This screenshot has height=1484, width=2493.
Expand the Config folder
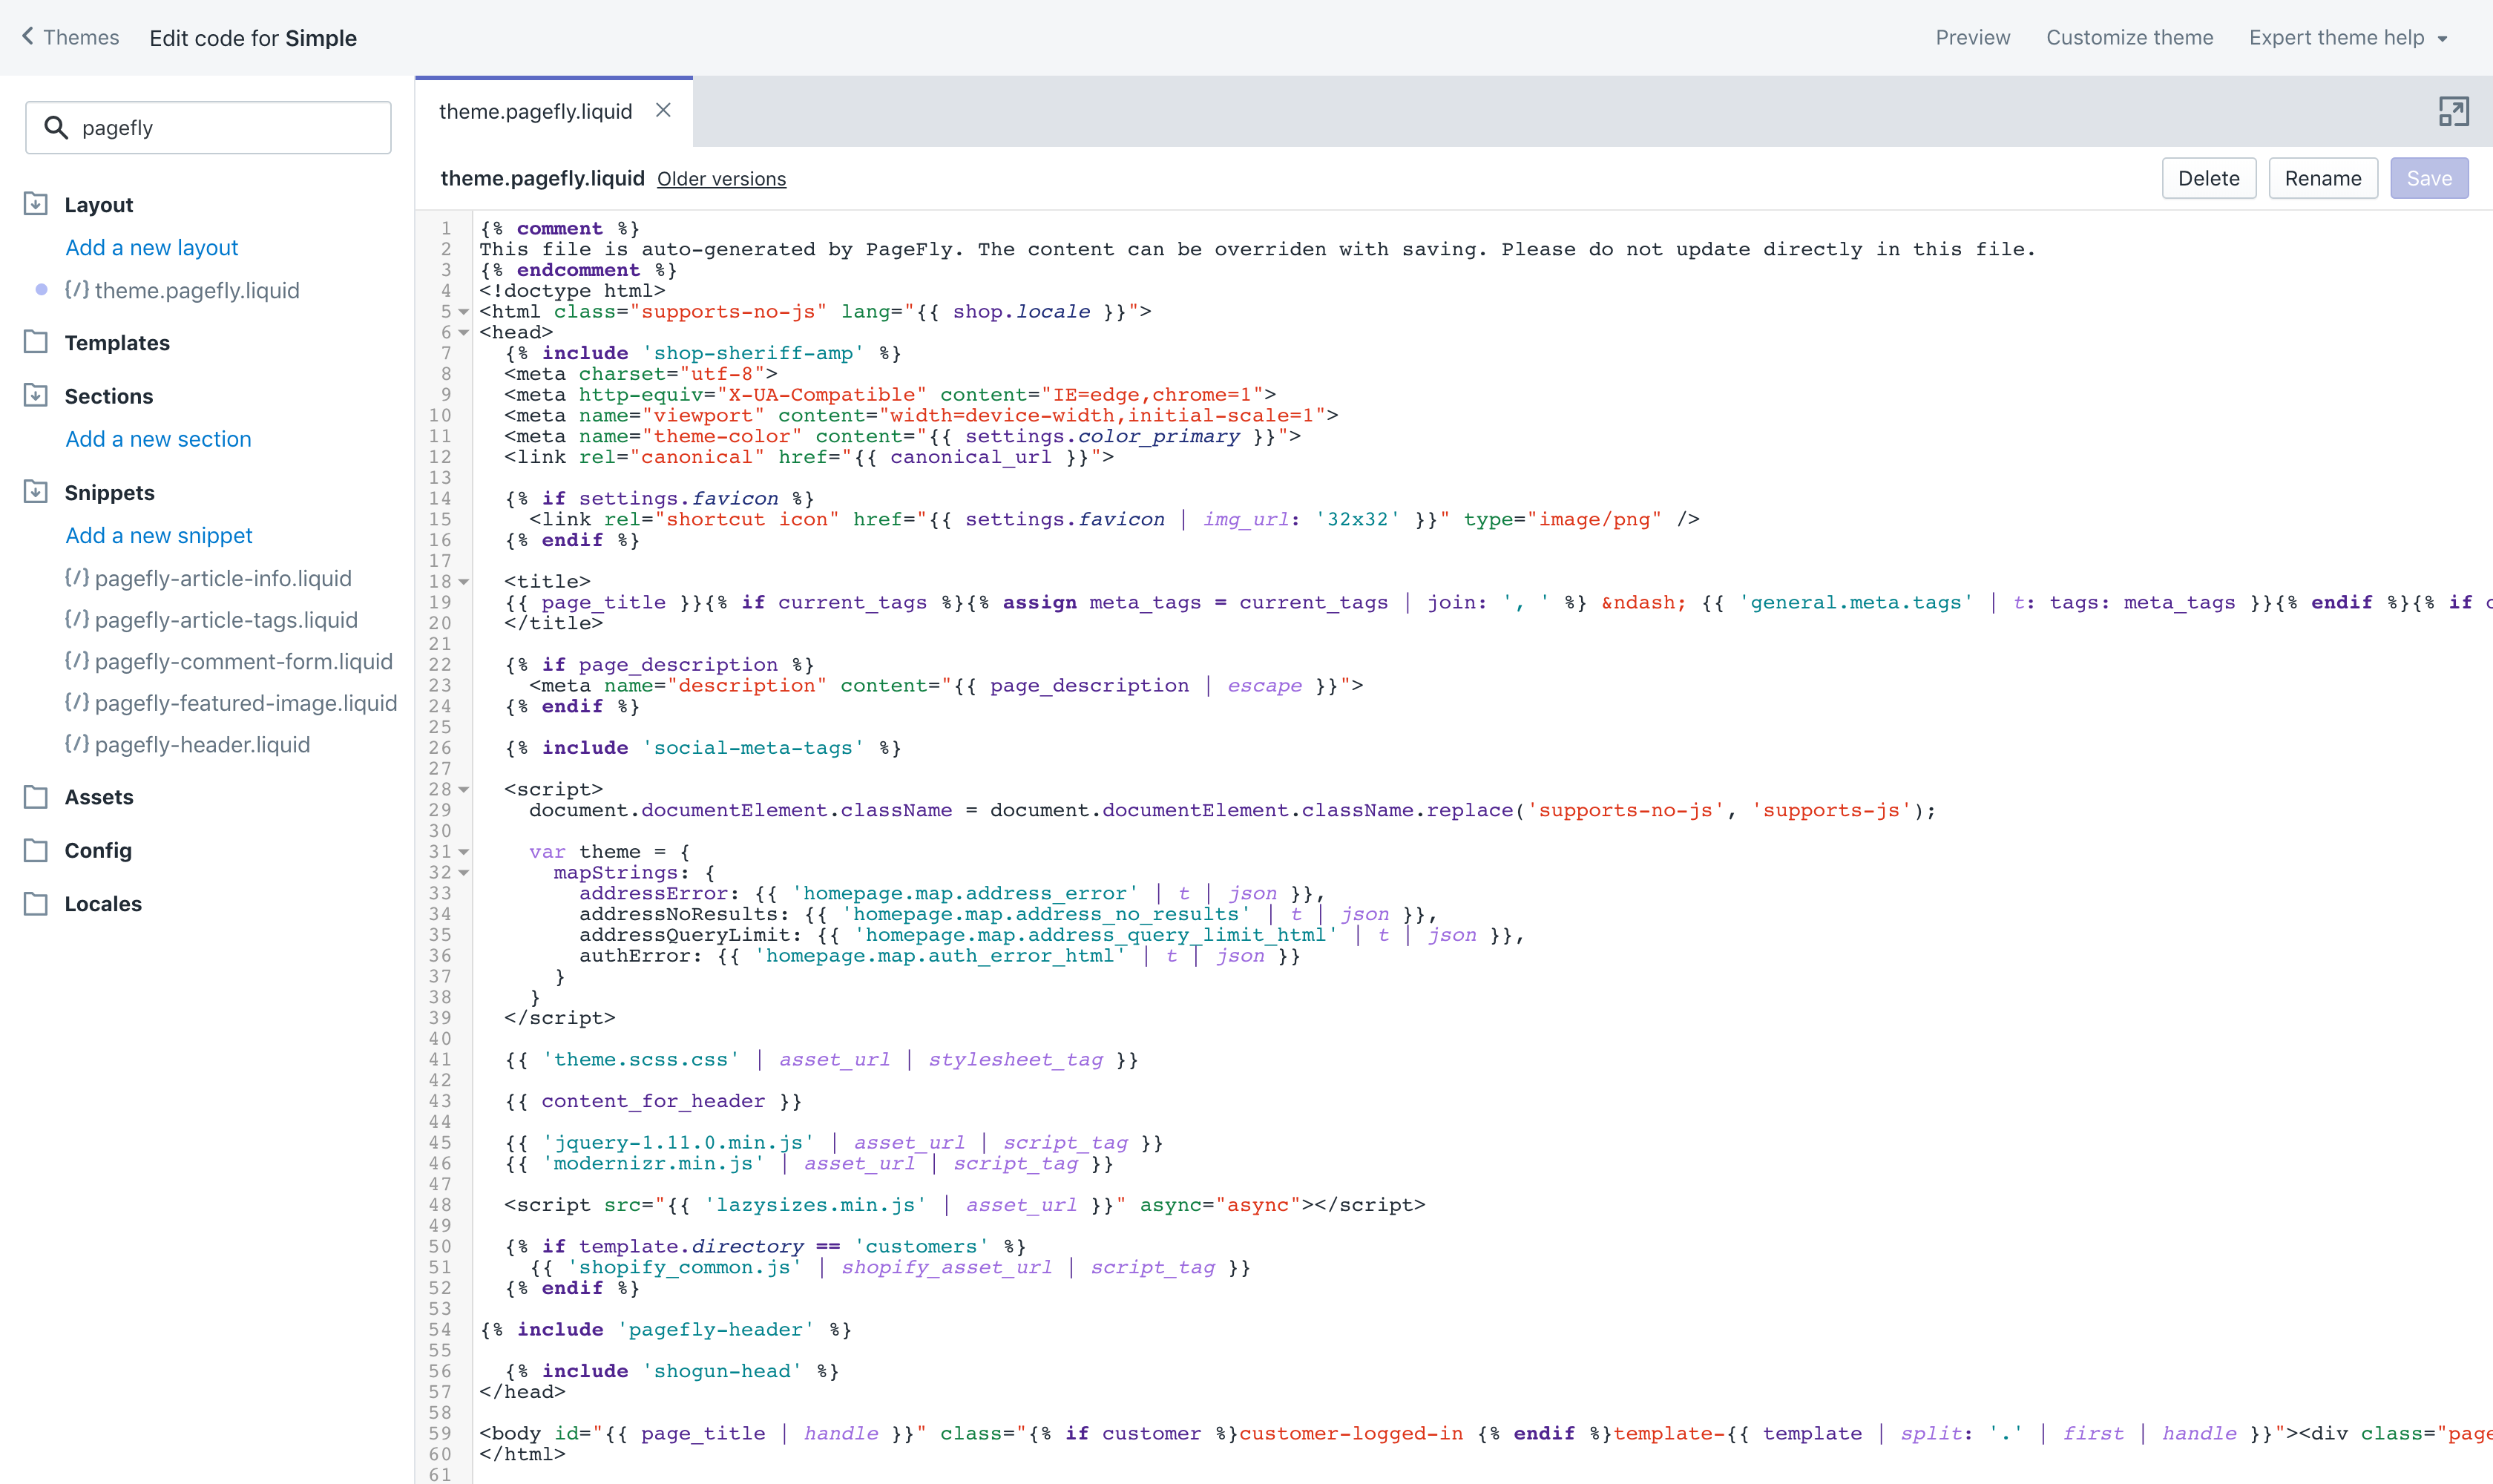coord(36,850)
